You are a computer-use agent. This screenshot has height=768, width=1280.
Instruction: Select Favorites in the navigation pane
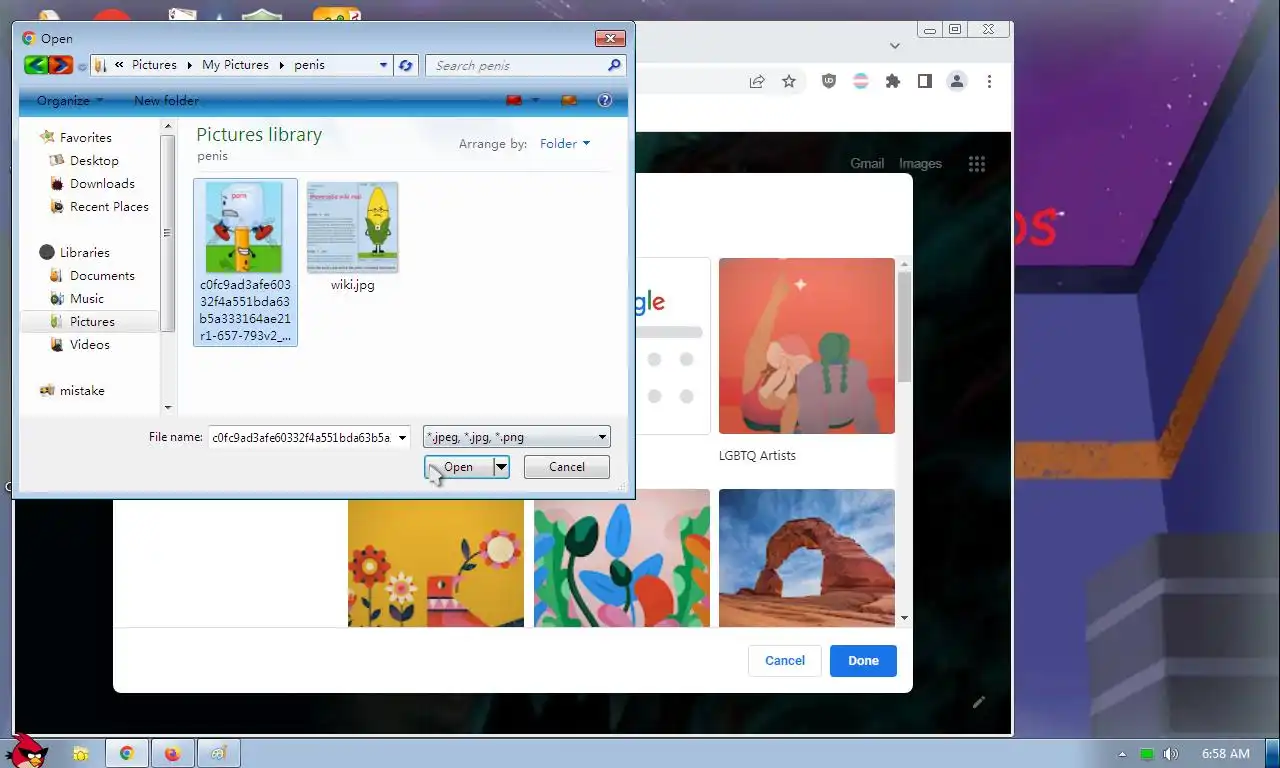tap(85, 137)
